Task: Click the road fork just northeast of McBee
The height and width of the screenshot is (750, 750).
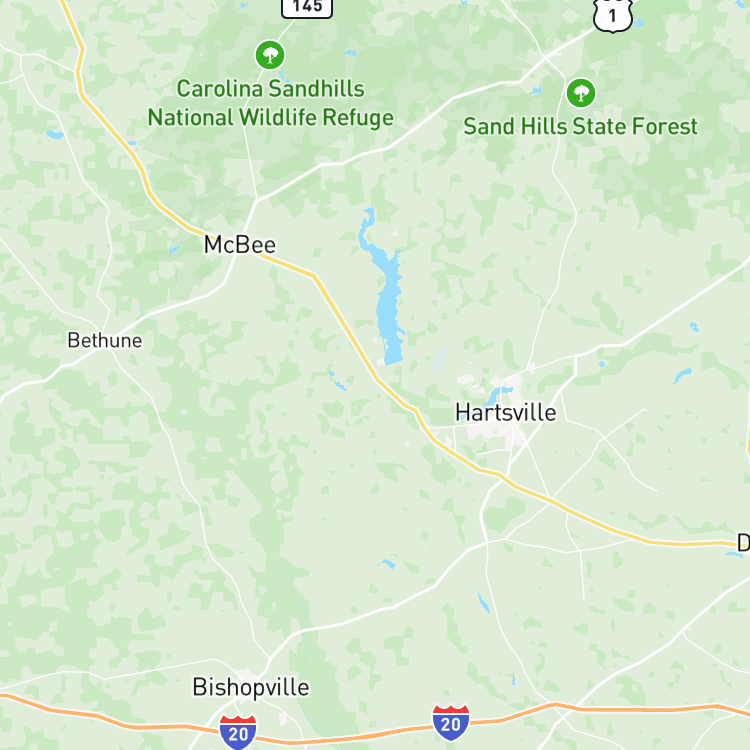Action: pyautogui.click(x=257, y=199)
